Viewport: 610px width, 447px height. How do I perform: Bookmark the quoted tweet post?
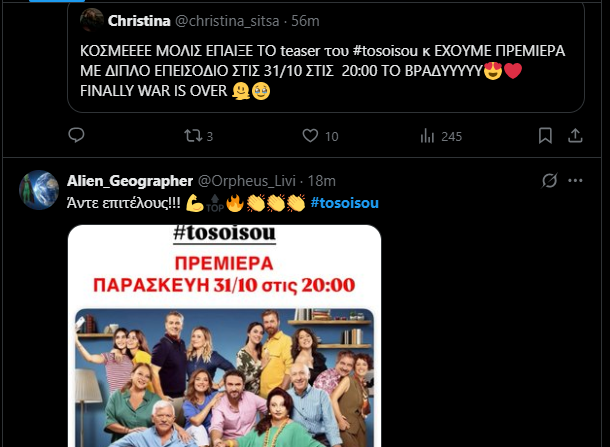tap(545, 136)
